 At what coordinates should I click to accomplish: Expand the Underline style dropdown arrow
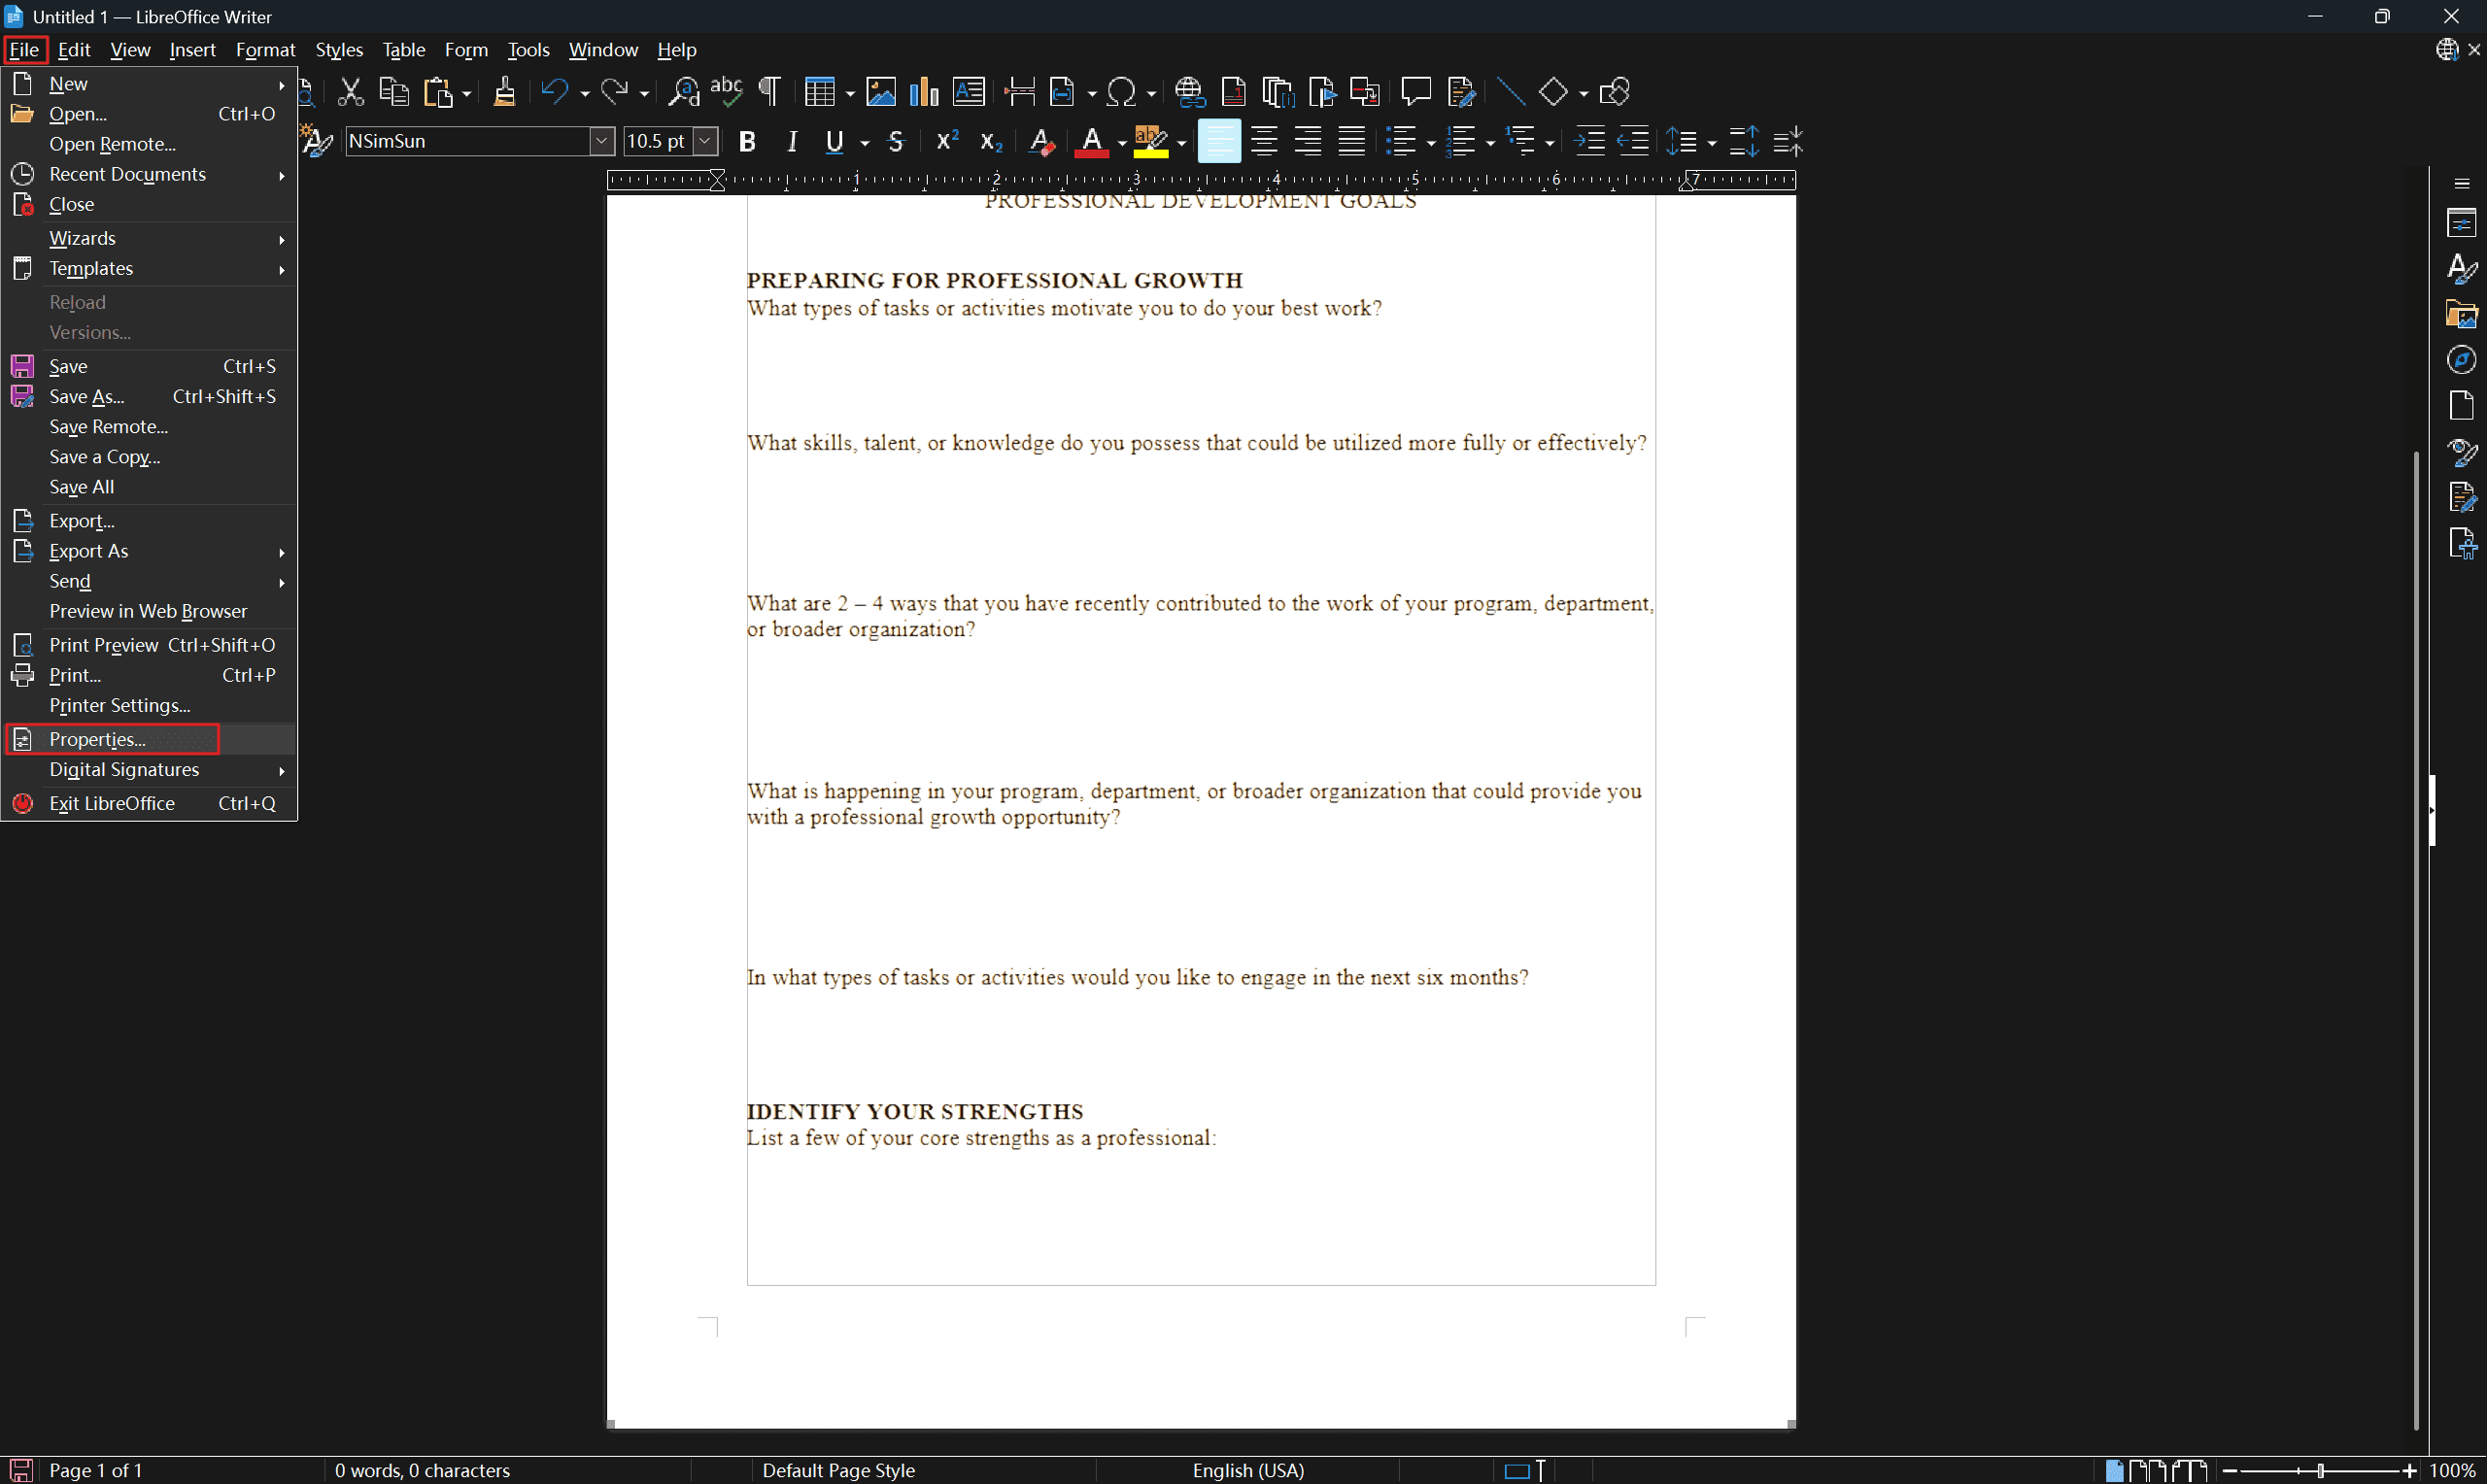(865, 143)
